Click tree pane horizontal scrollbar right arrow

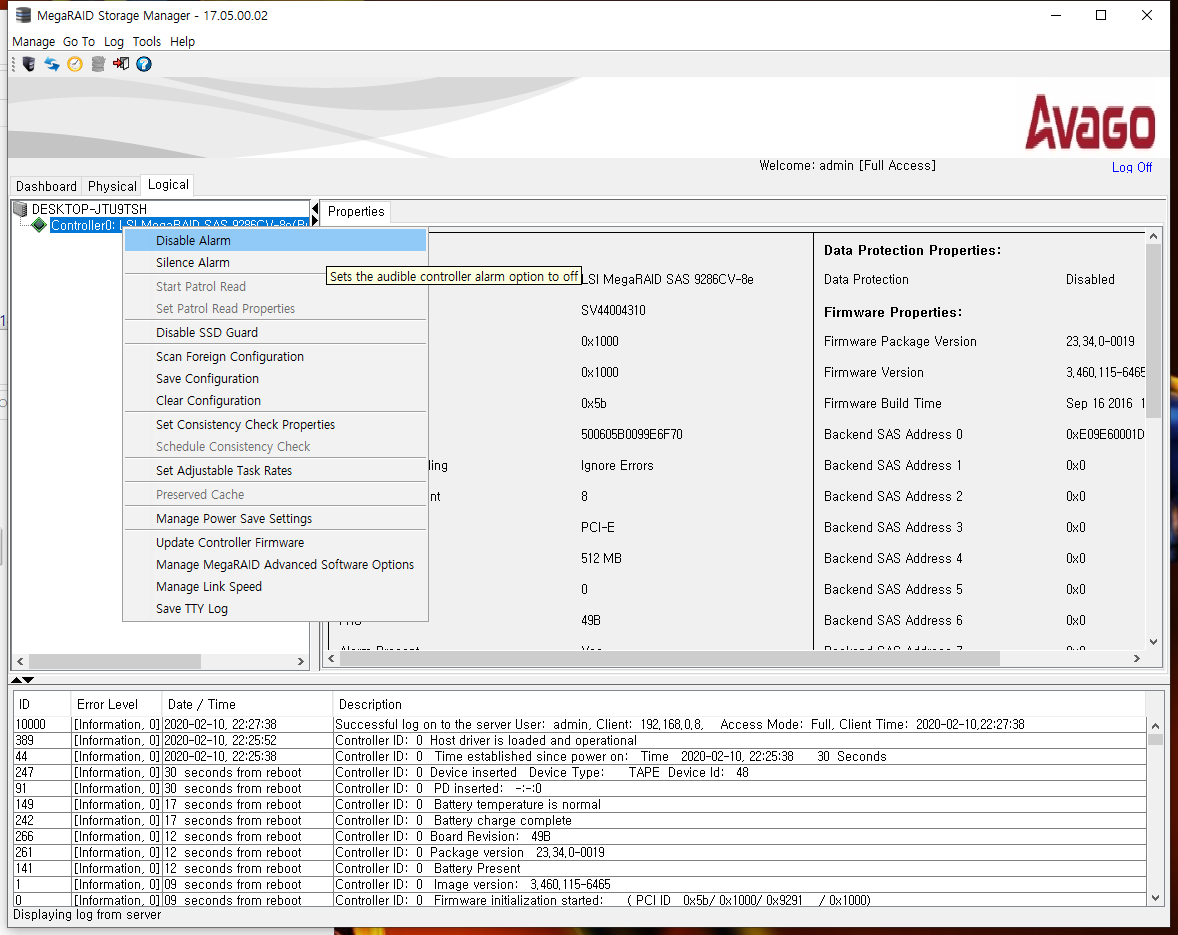(301, 661)
